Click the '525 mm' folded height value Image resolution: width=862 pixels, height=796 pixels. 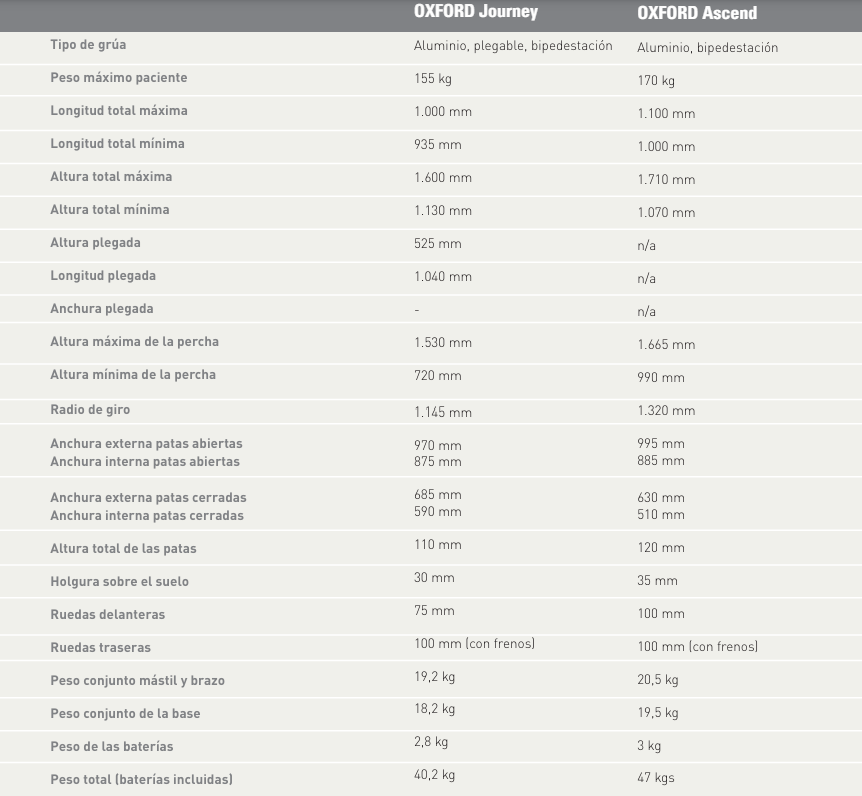pyautogui.click(x=438, y=243)
